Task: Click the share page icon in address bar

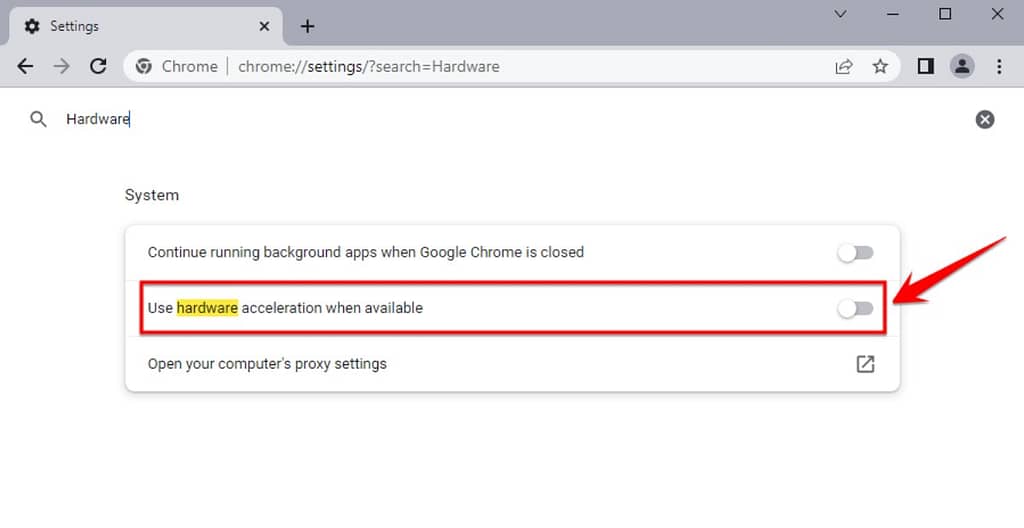Action: (844, 66)
